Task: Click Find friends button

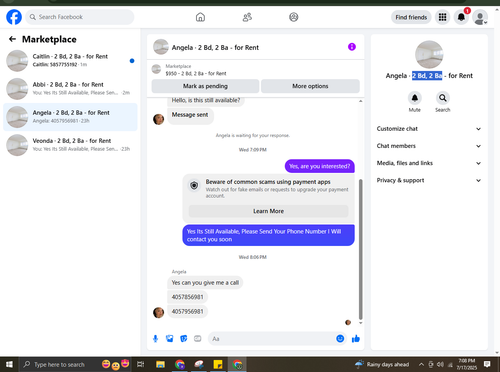Action: coord(411,17)
